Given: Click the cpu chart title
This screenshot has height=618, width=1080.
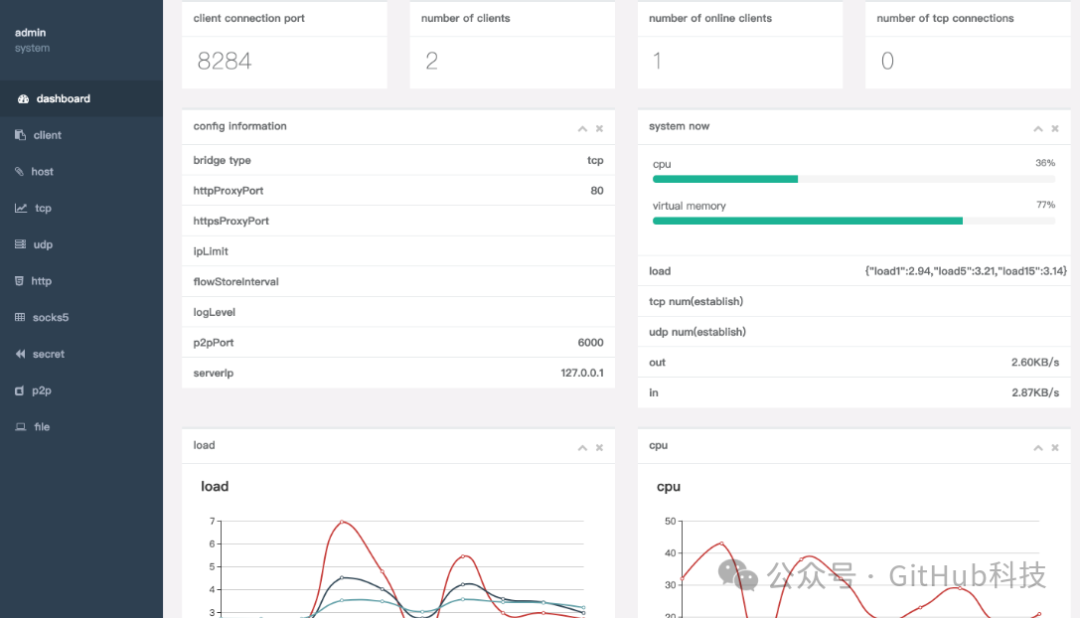Looking at the screenshot, I should [x=668, y=486].
